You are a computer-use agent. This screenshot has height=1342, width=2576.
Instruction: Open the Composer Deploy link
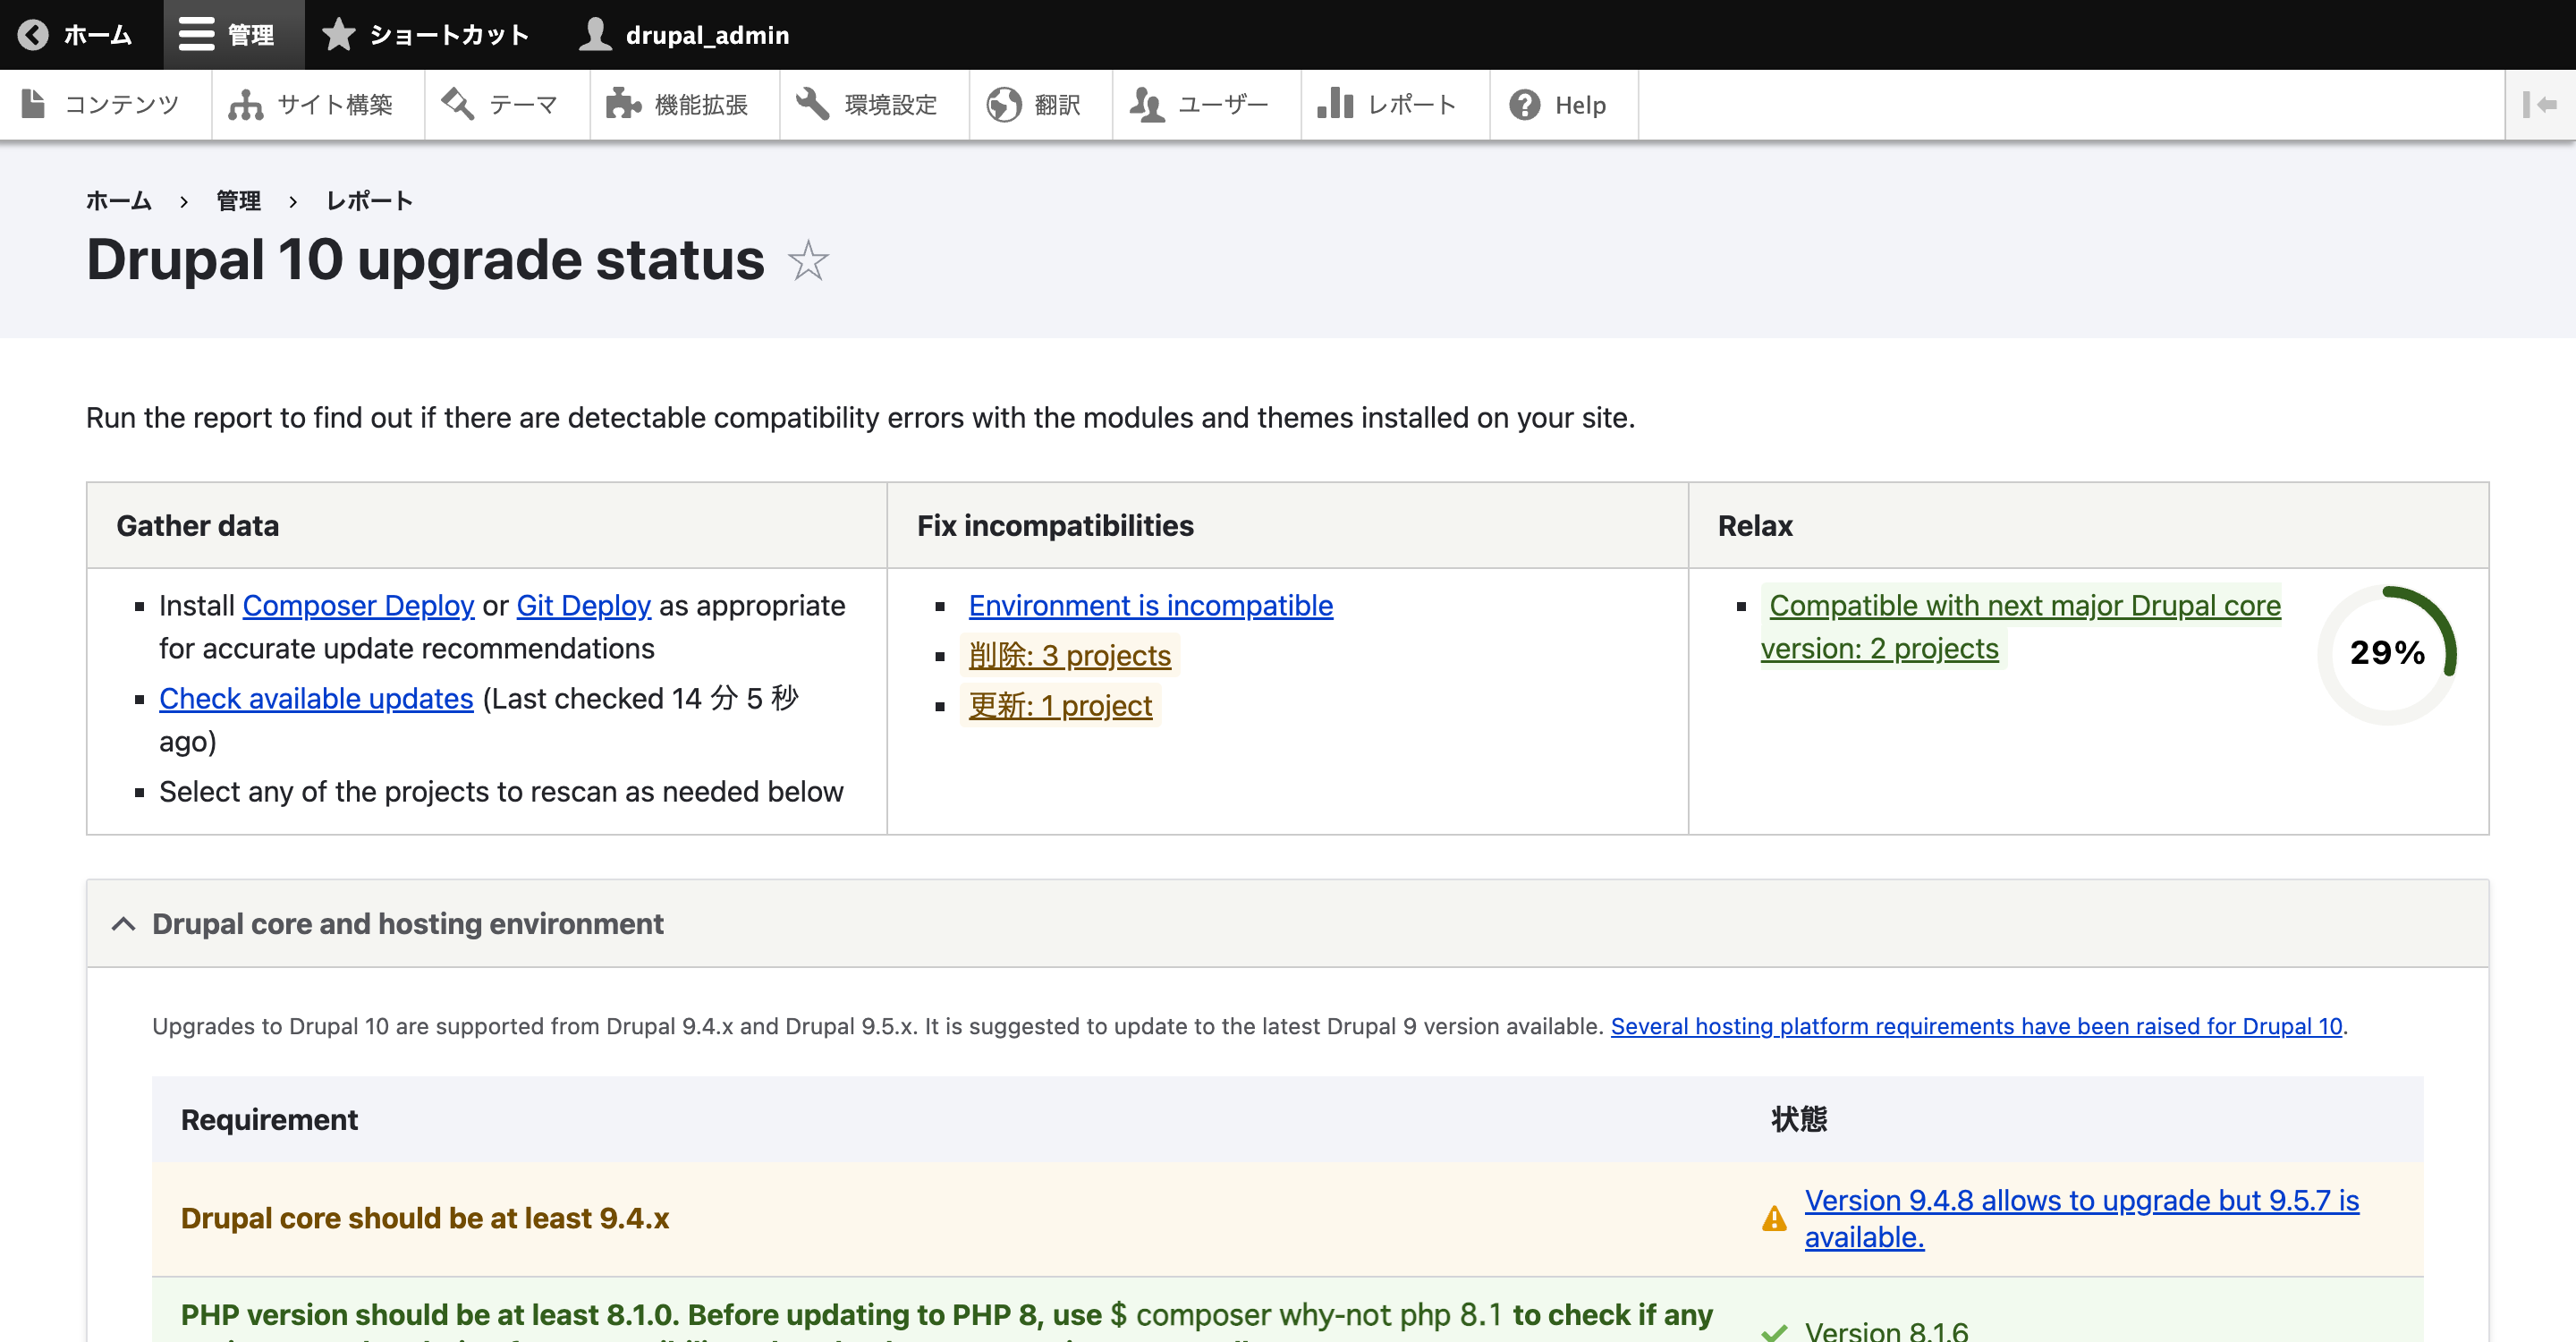tap(358, 605)
